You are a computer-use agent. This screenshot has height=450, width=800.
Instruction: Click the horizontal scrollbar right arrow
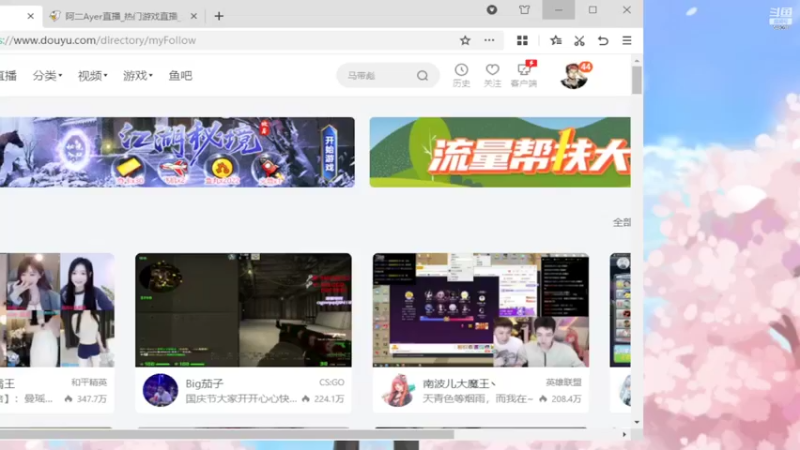tap(624, 434)
